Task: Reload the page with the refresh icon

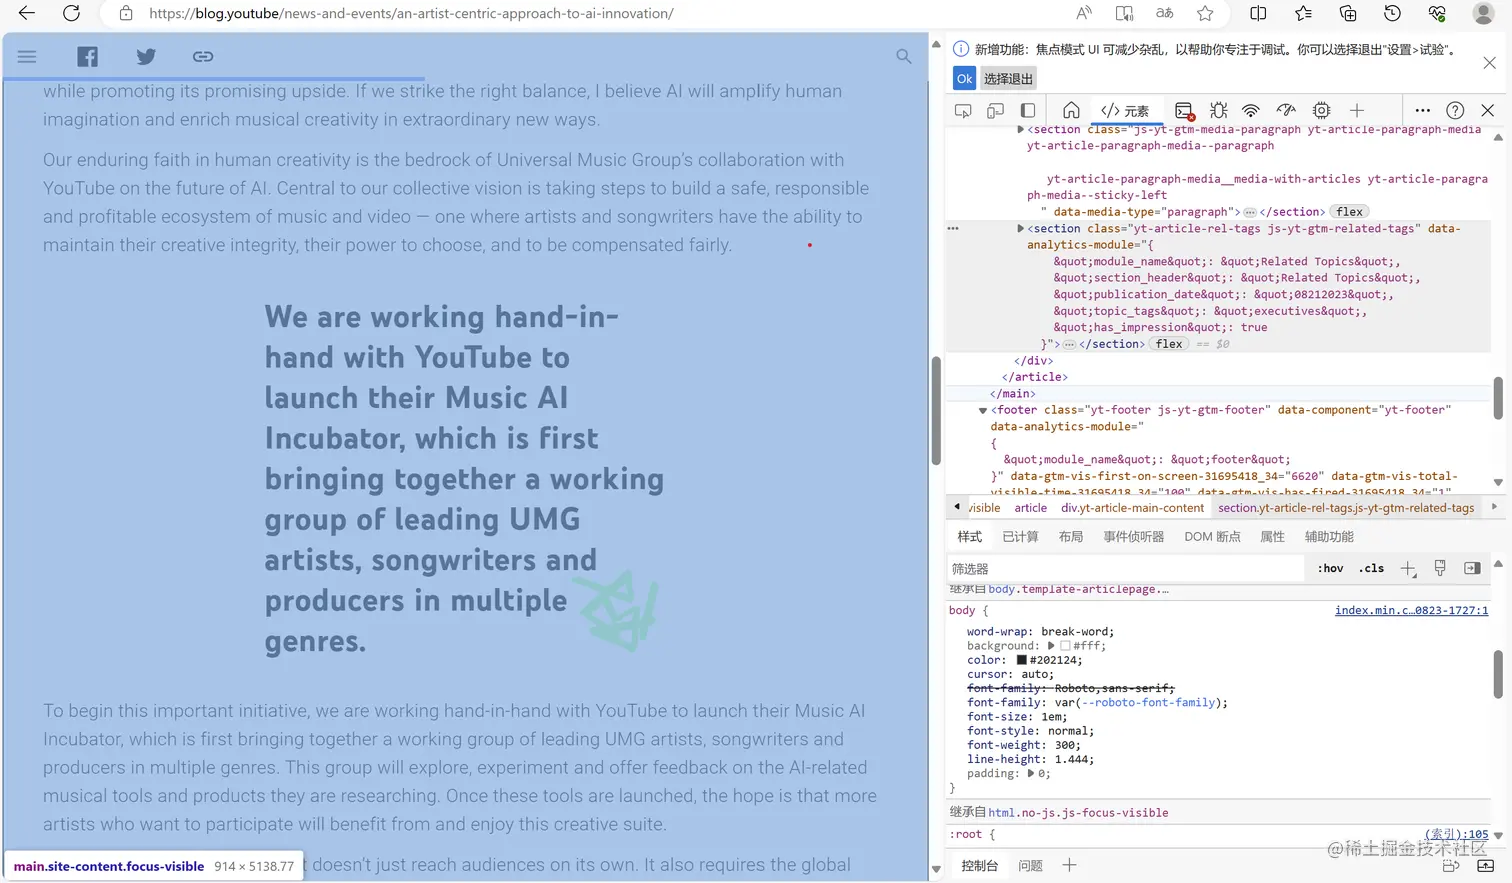Action: [x=71, y=13]
